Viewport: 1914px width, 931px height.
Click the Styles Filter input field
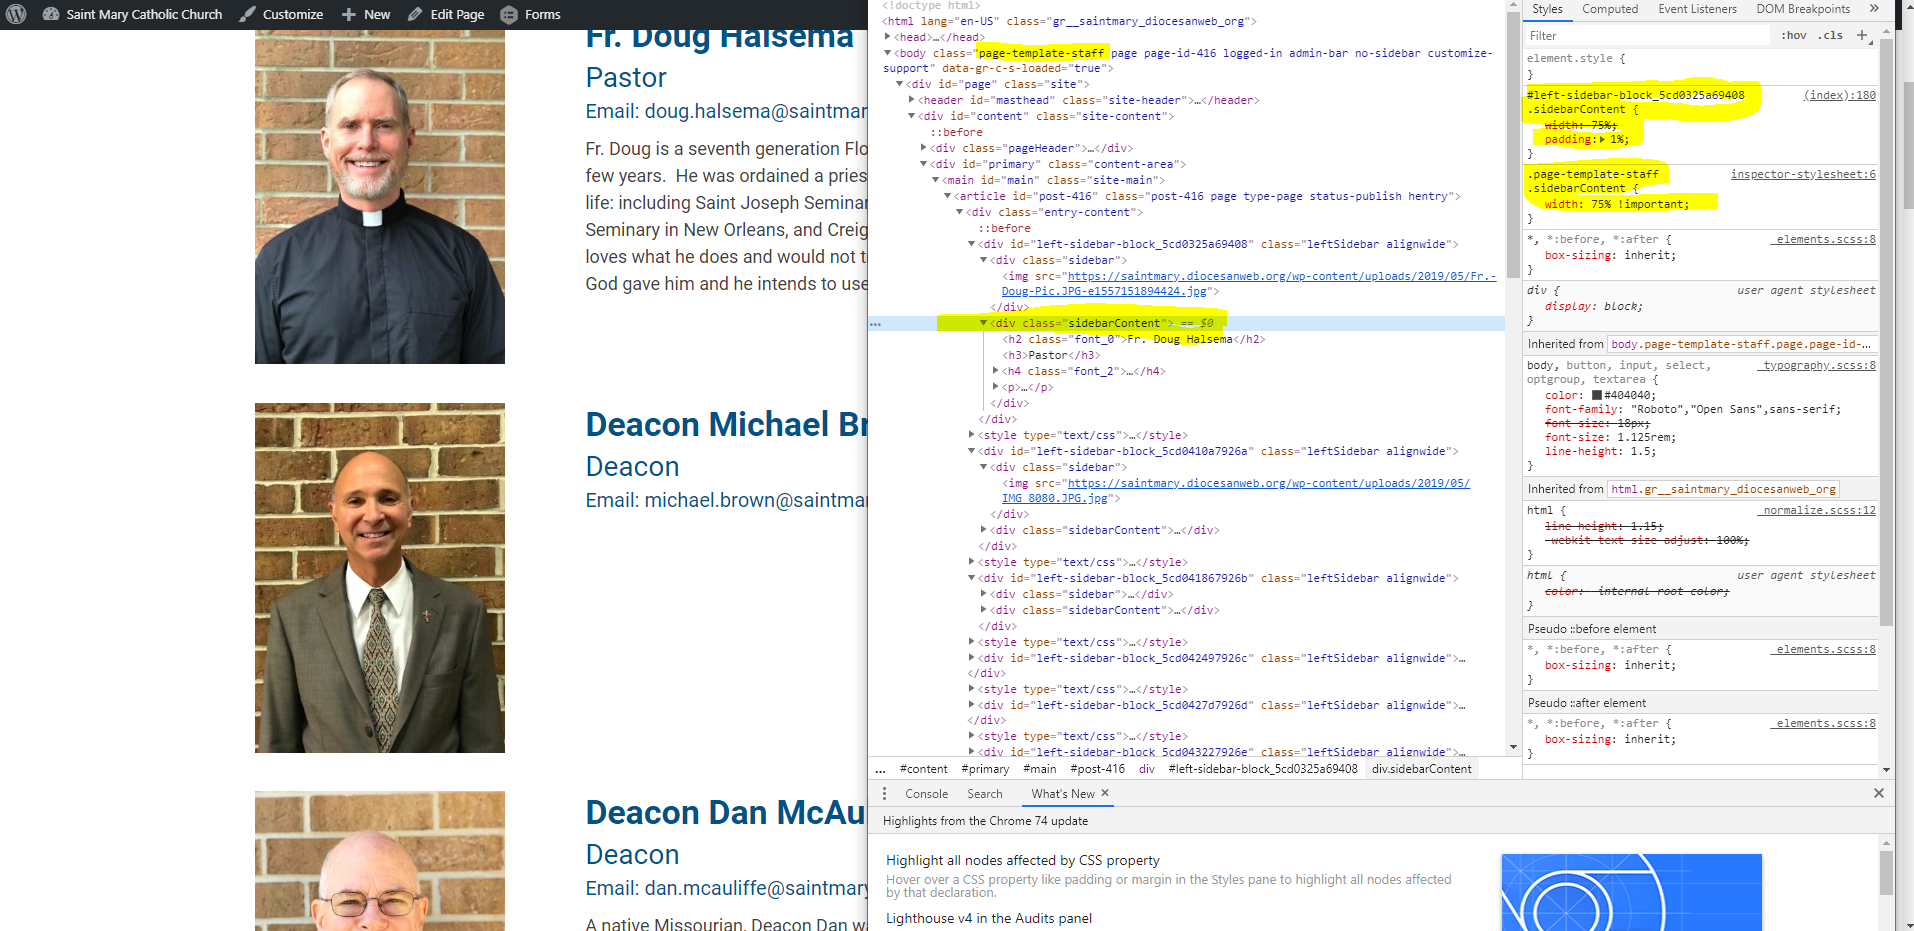tap(1645, 35)
